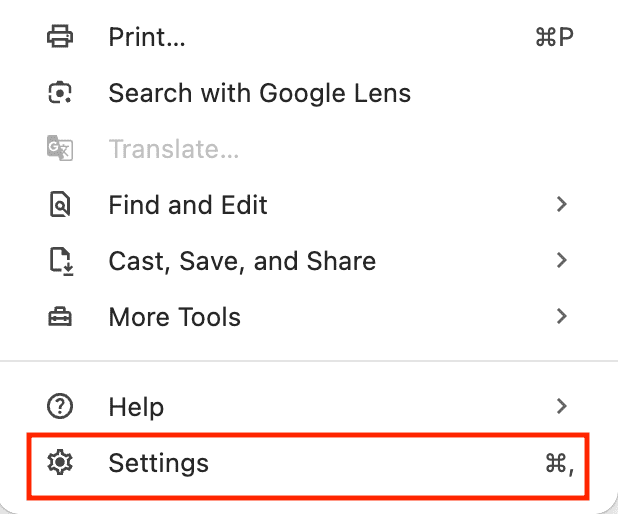Click the Google Lens camera icon
Image resolution: width=618 pixels, height=514 pixels.
coord(60,94)
